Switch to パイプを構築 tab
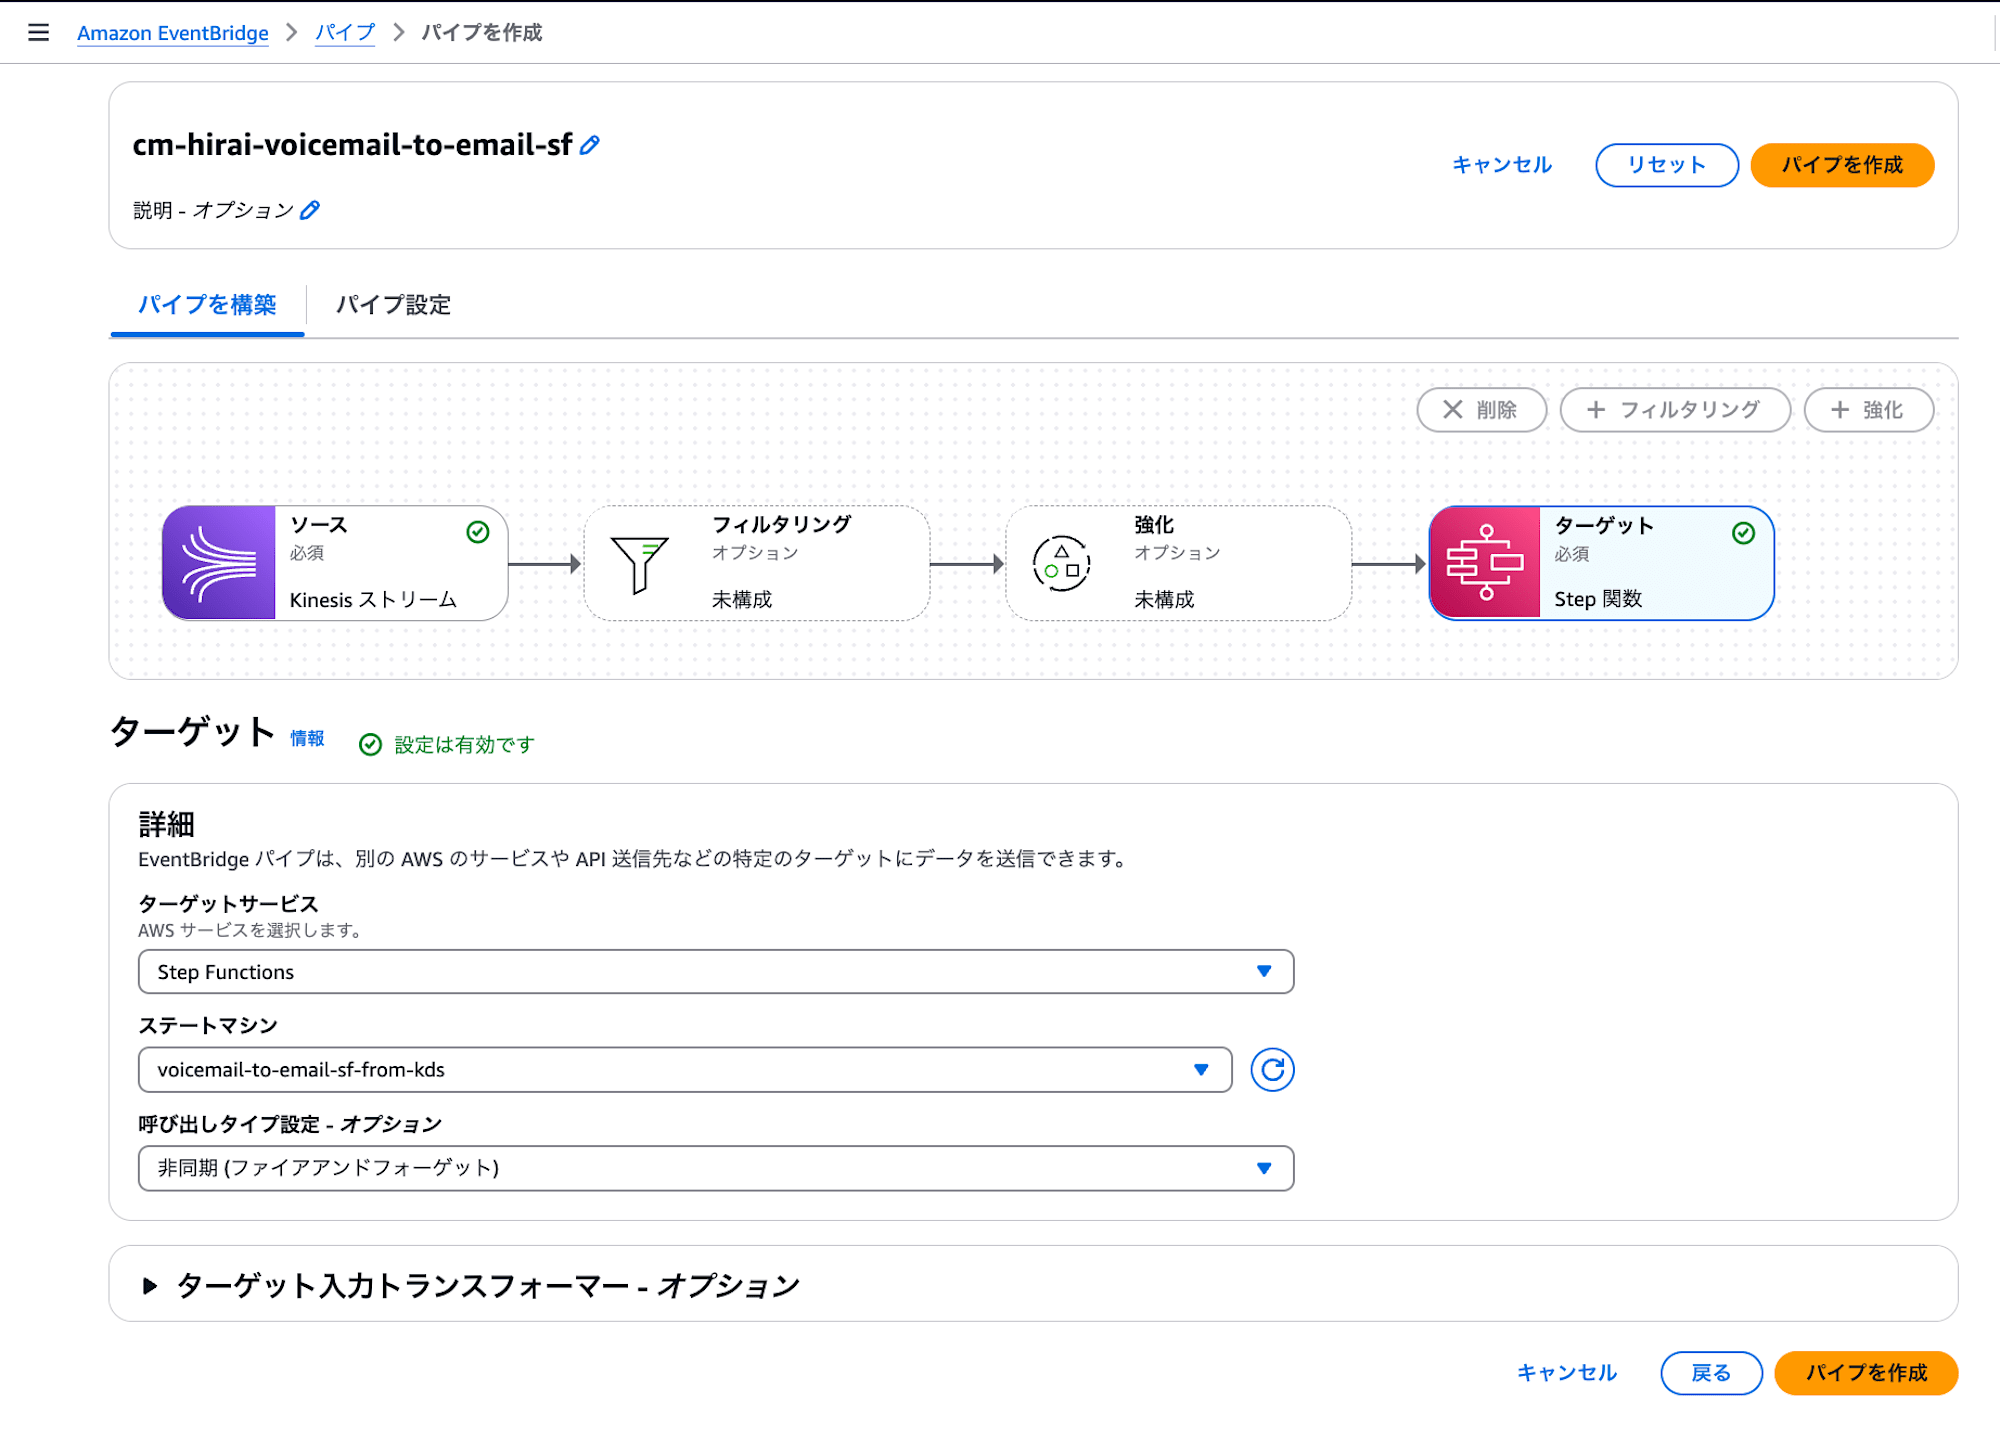 pyautogui.click(x=207, y=305)
